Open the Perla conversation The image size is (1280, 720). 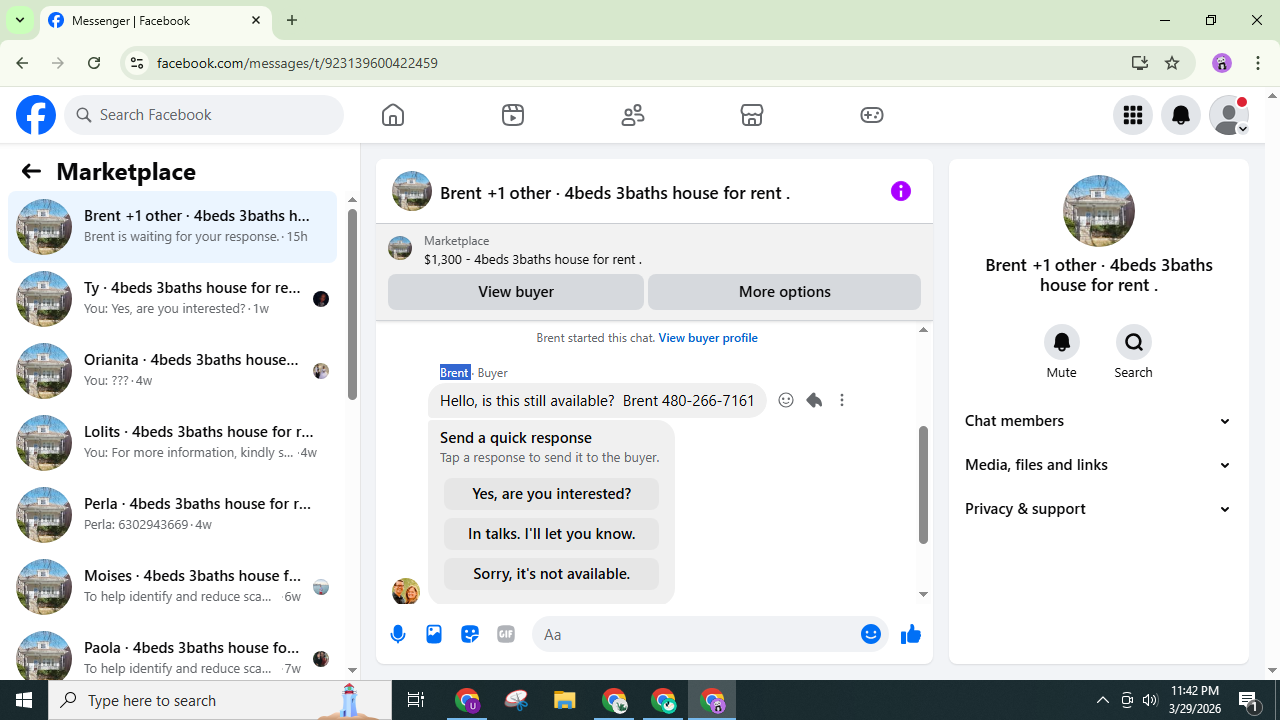(172, 514)
